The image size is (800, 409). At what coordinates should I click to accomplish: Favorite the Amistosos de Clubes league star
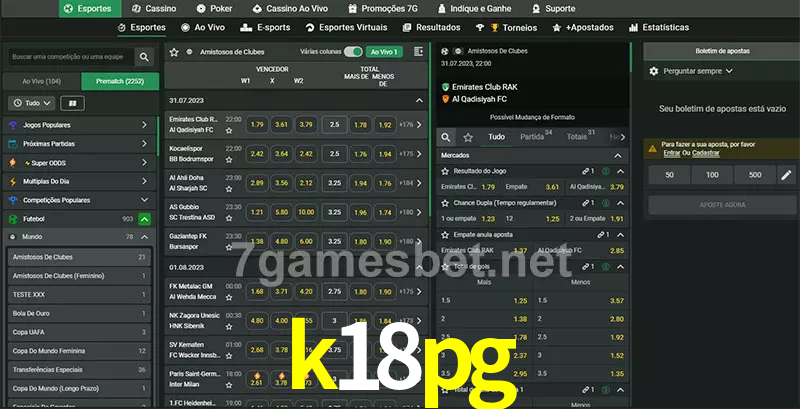click(174, 51)
